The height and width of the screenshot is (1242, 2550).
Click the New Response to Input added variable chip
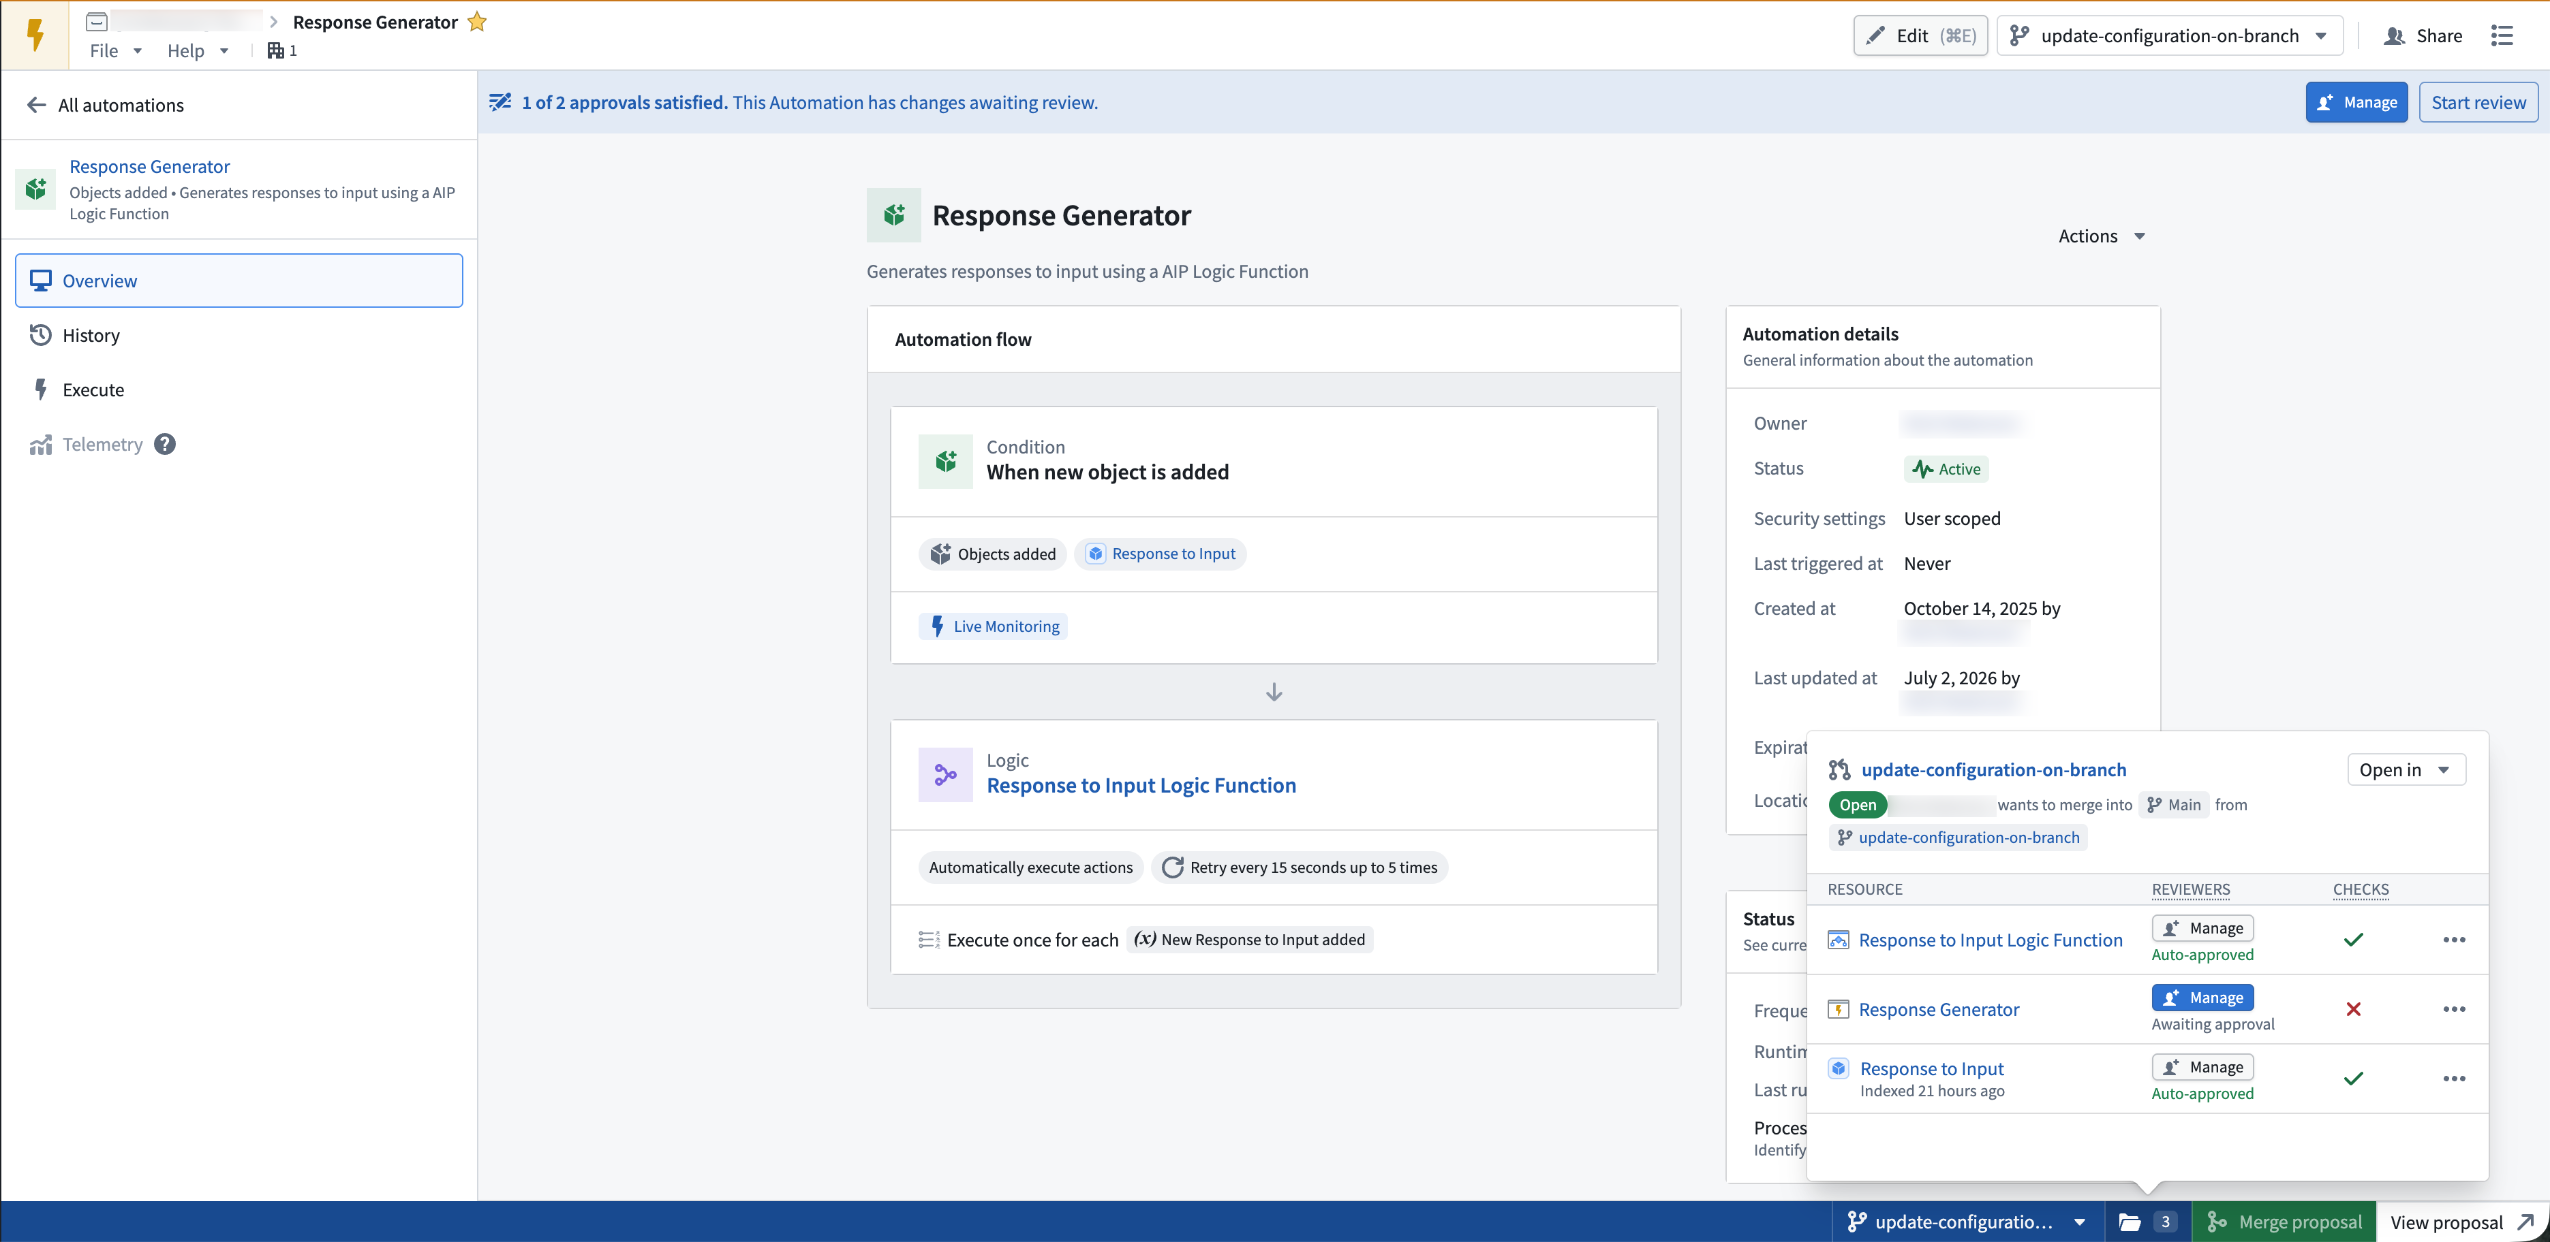point(1250,939)
